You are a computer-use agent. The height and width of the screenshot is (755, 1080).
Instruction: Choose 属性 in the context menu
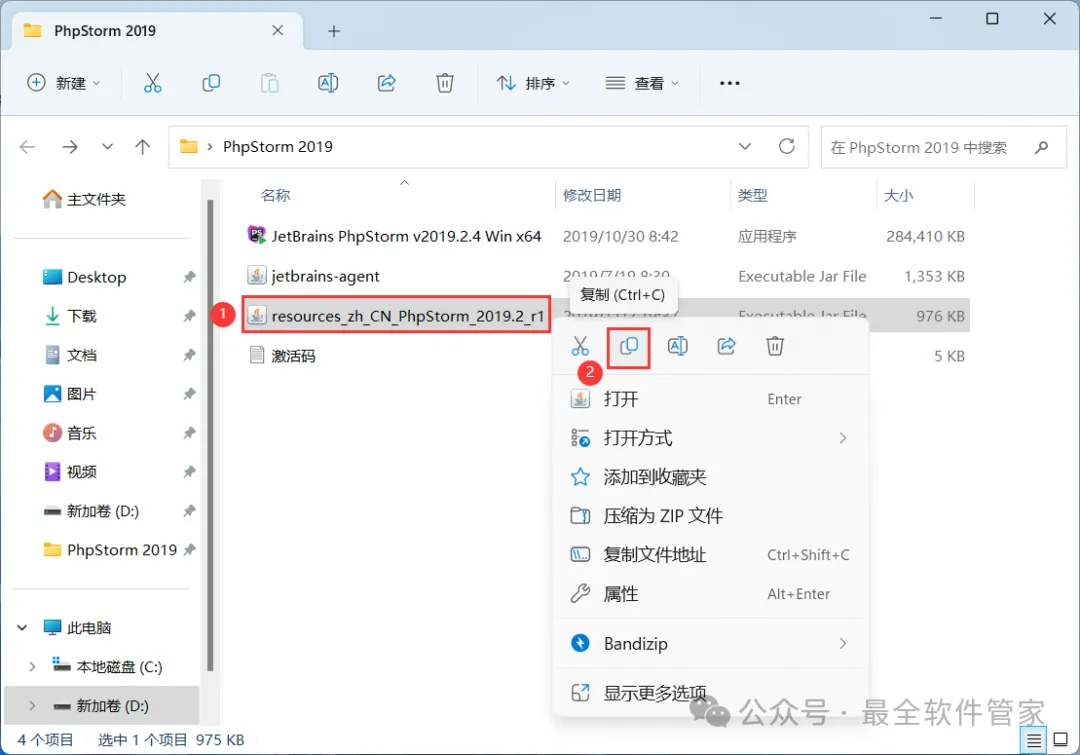[711, 594]
